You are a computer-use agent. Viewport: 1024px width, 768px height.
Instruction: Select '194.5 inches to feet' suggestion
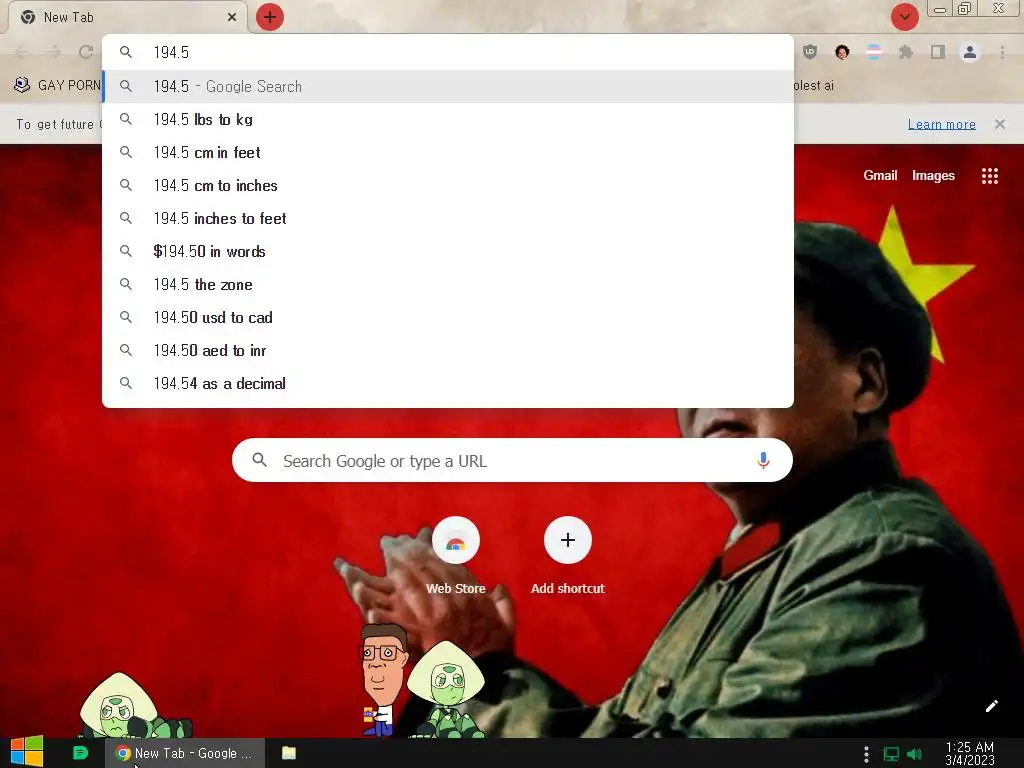448,218
